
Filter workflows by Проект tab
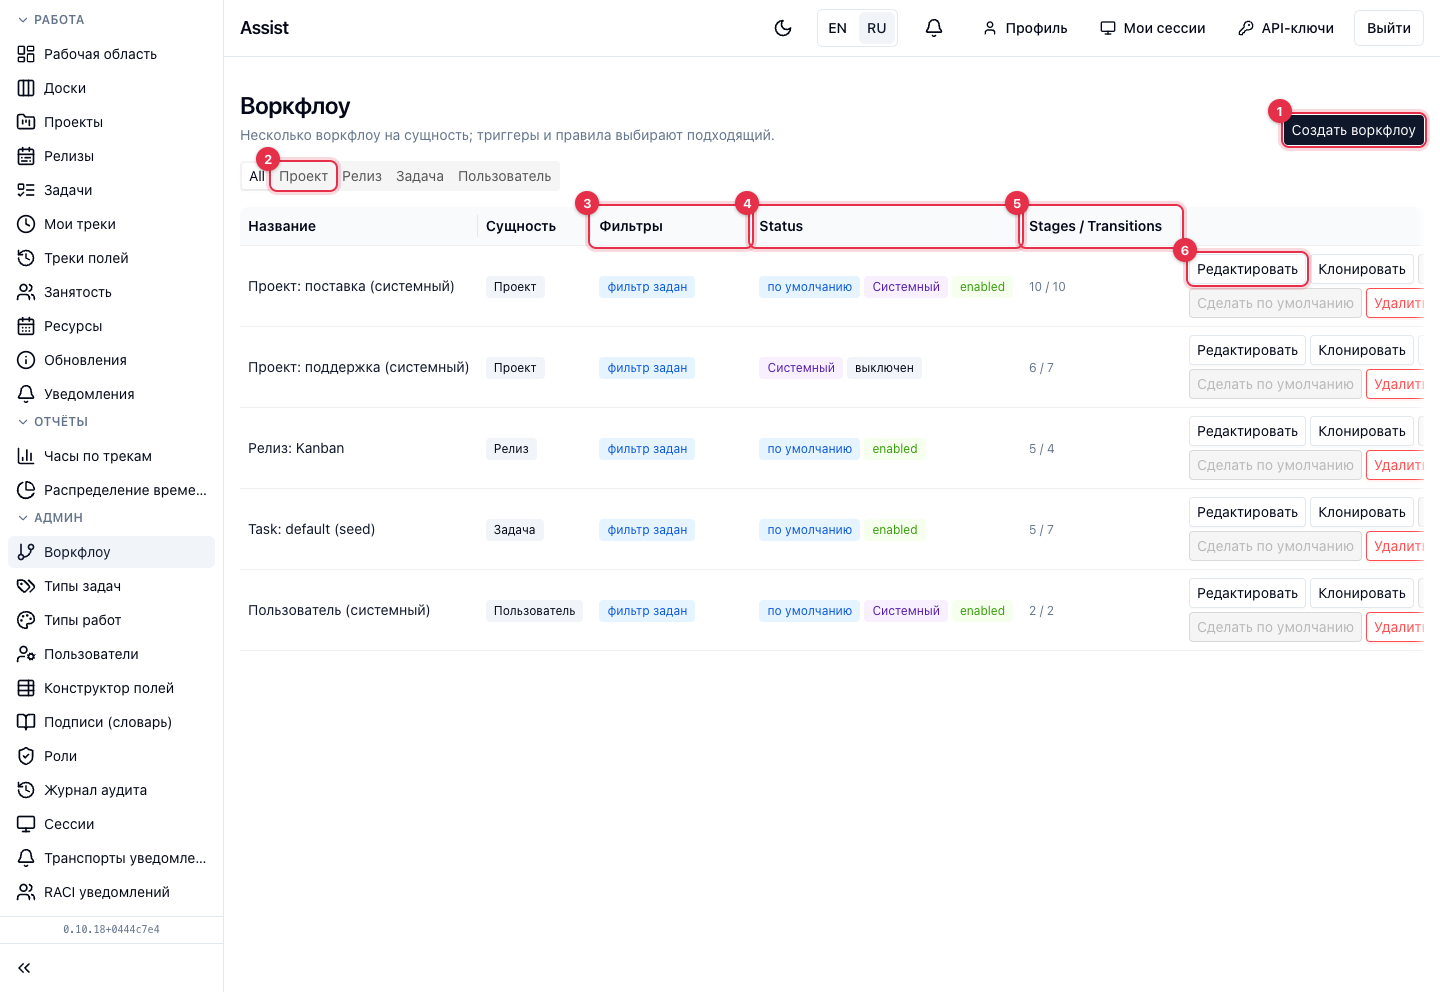click(x=304, y=176)
